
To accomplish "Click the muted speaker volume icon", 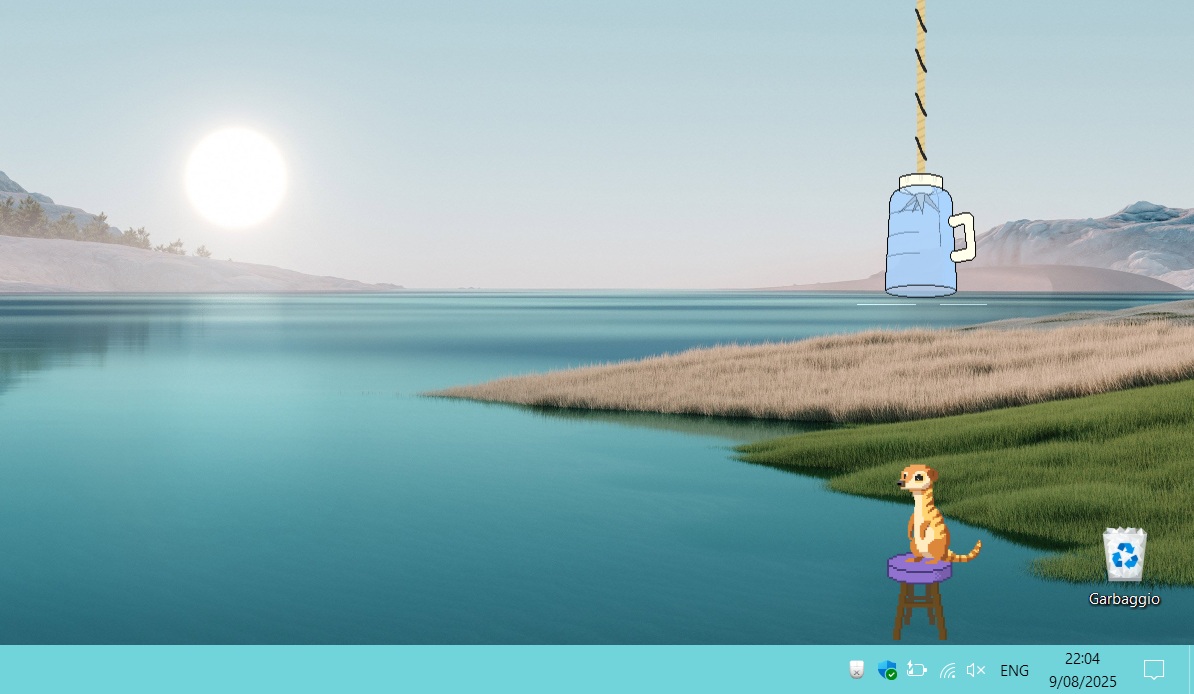I will click(x=976, y=670).
